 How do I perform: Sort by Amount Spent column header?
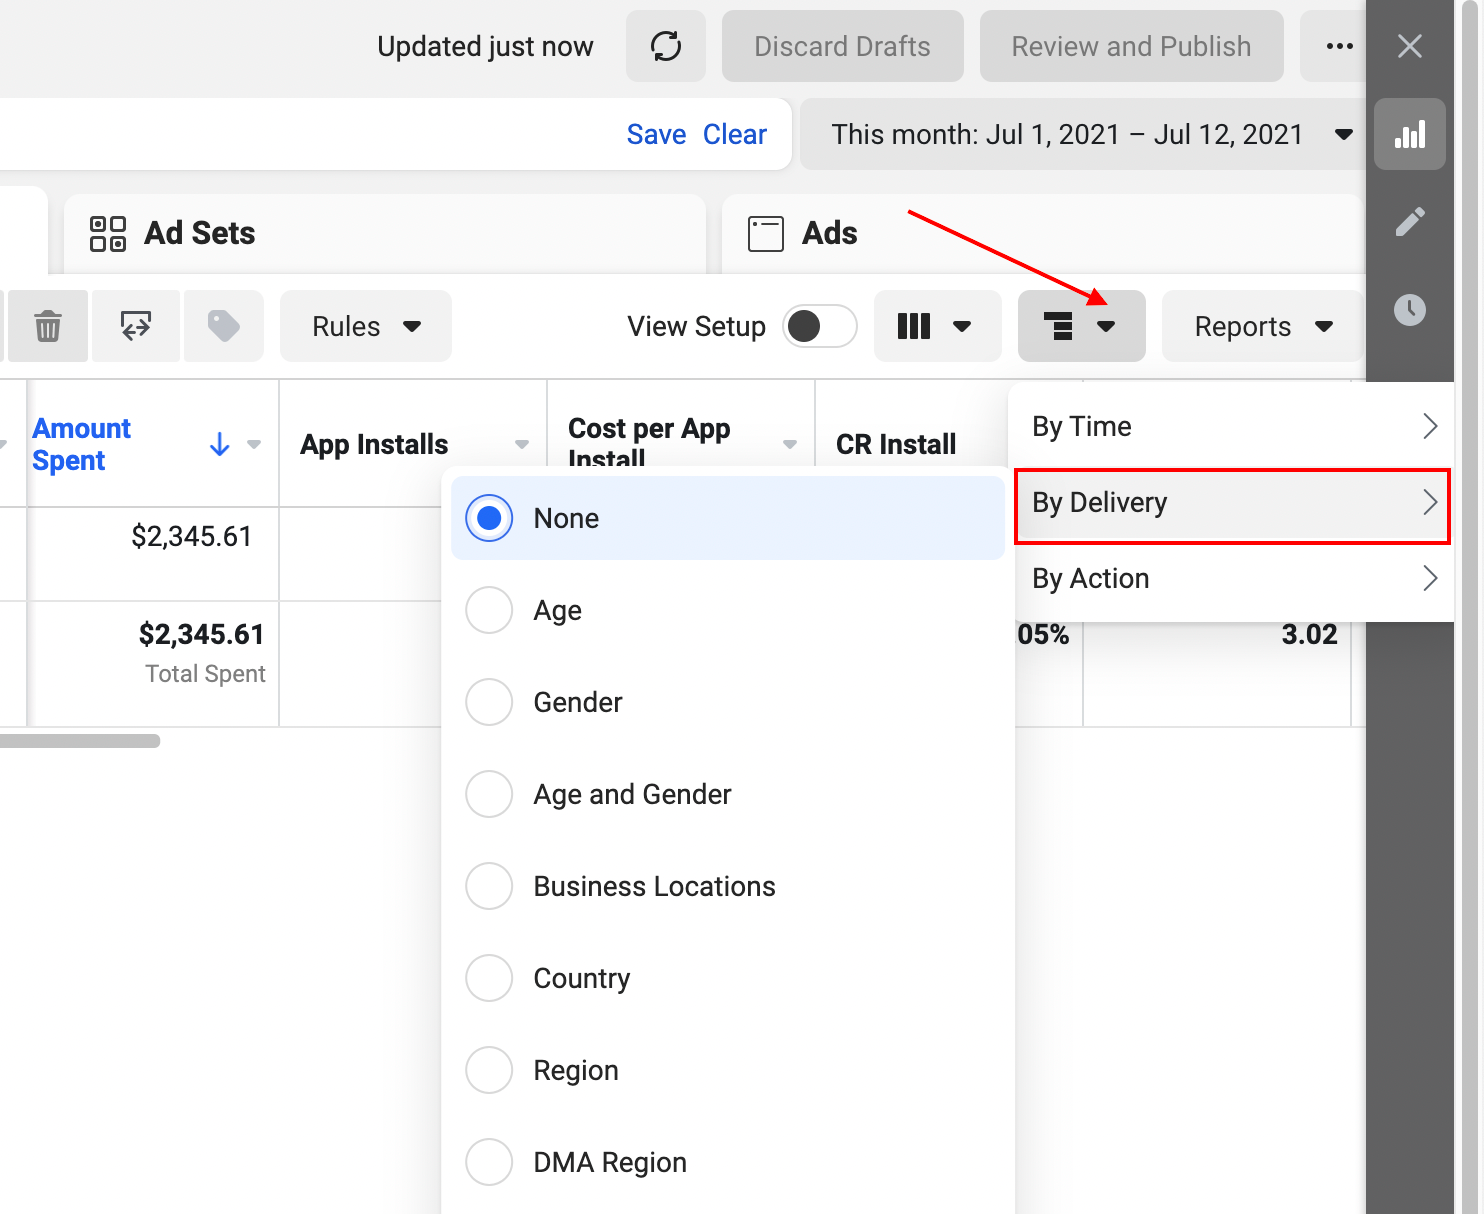pos(82,444)
